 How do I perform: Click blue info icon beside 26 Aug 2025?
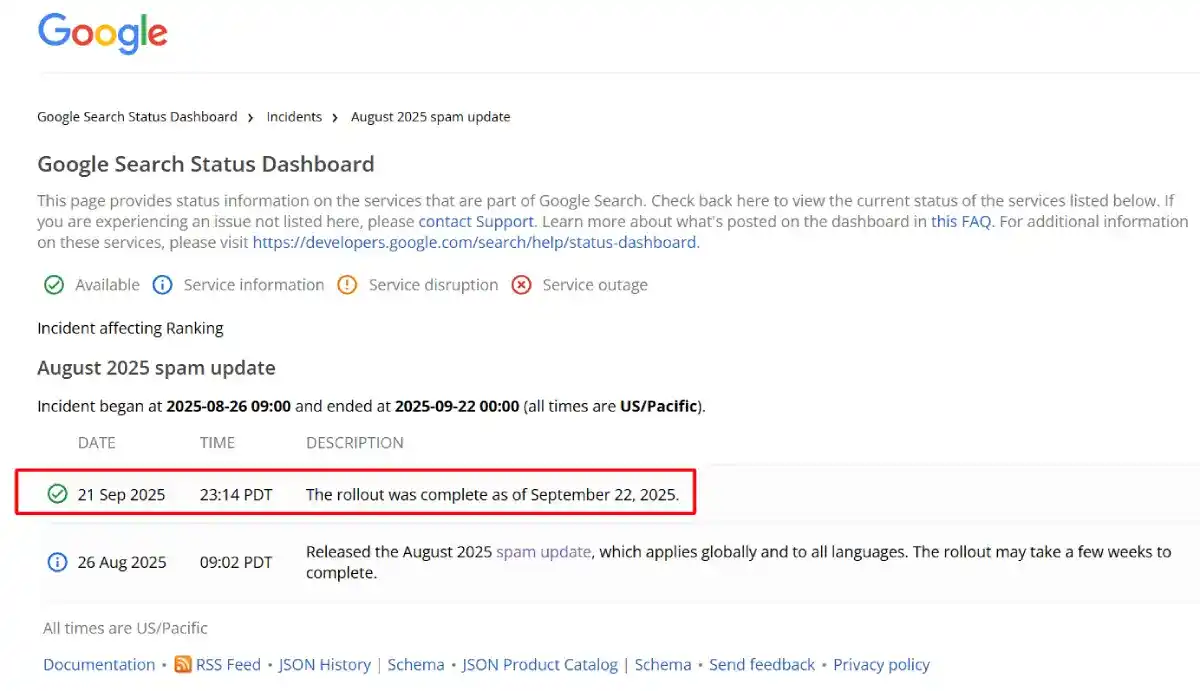point(57,562)
